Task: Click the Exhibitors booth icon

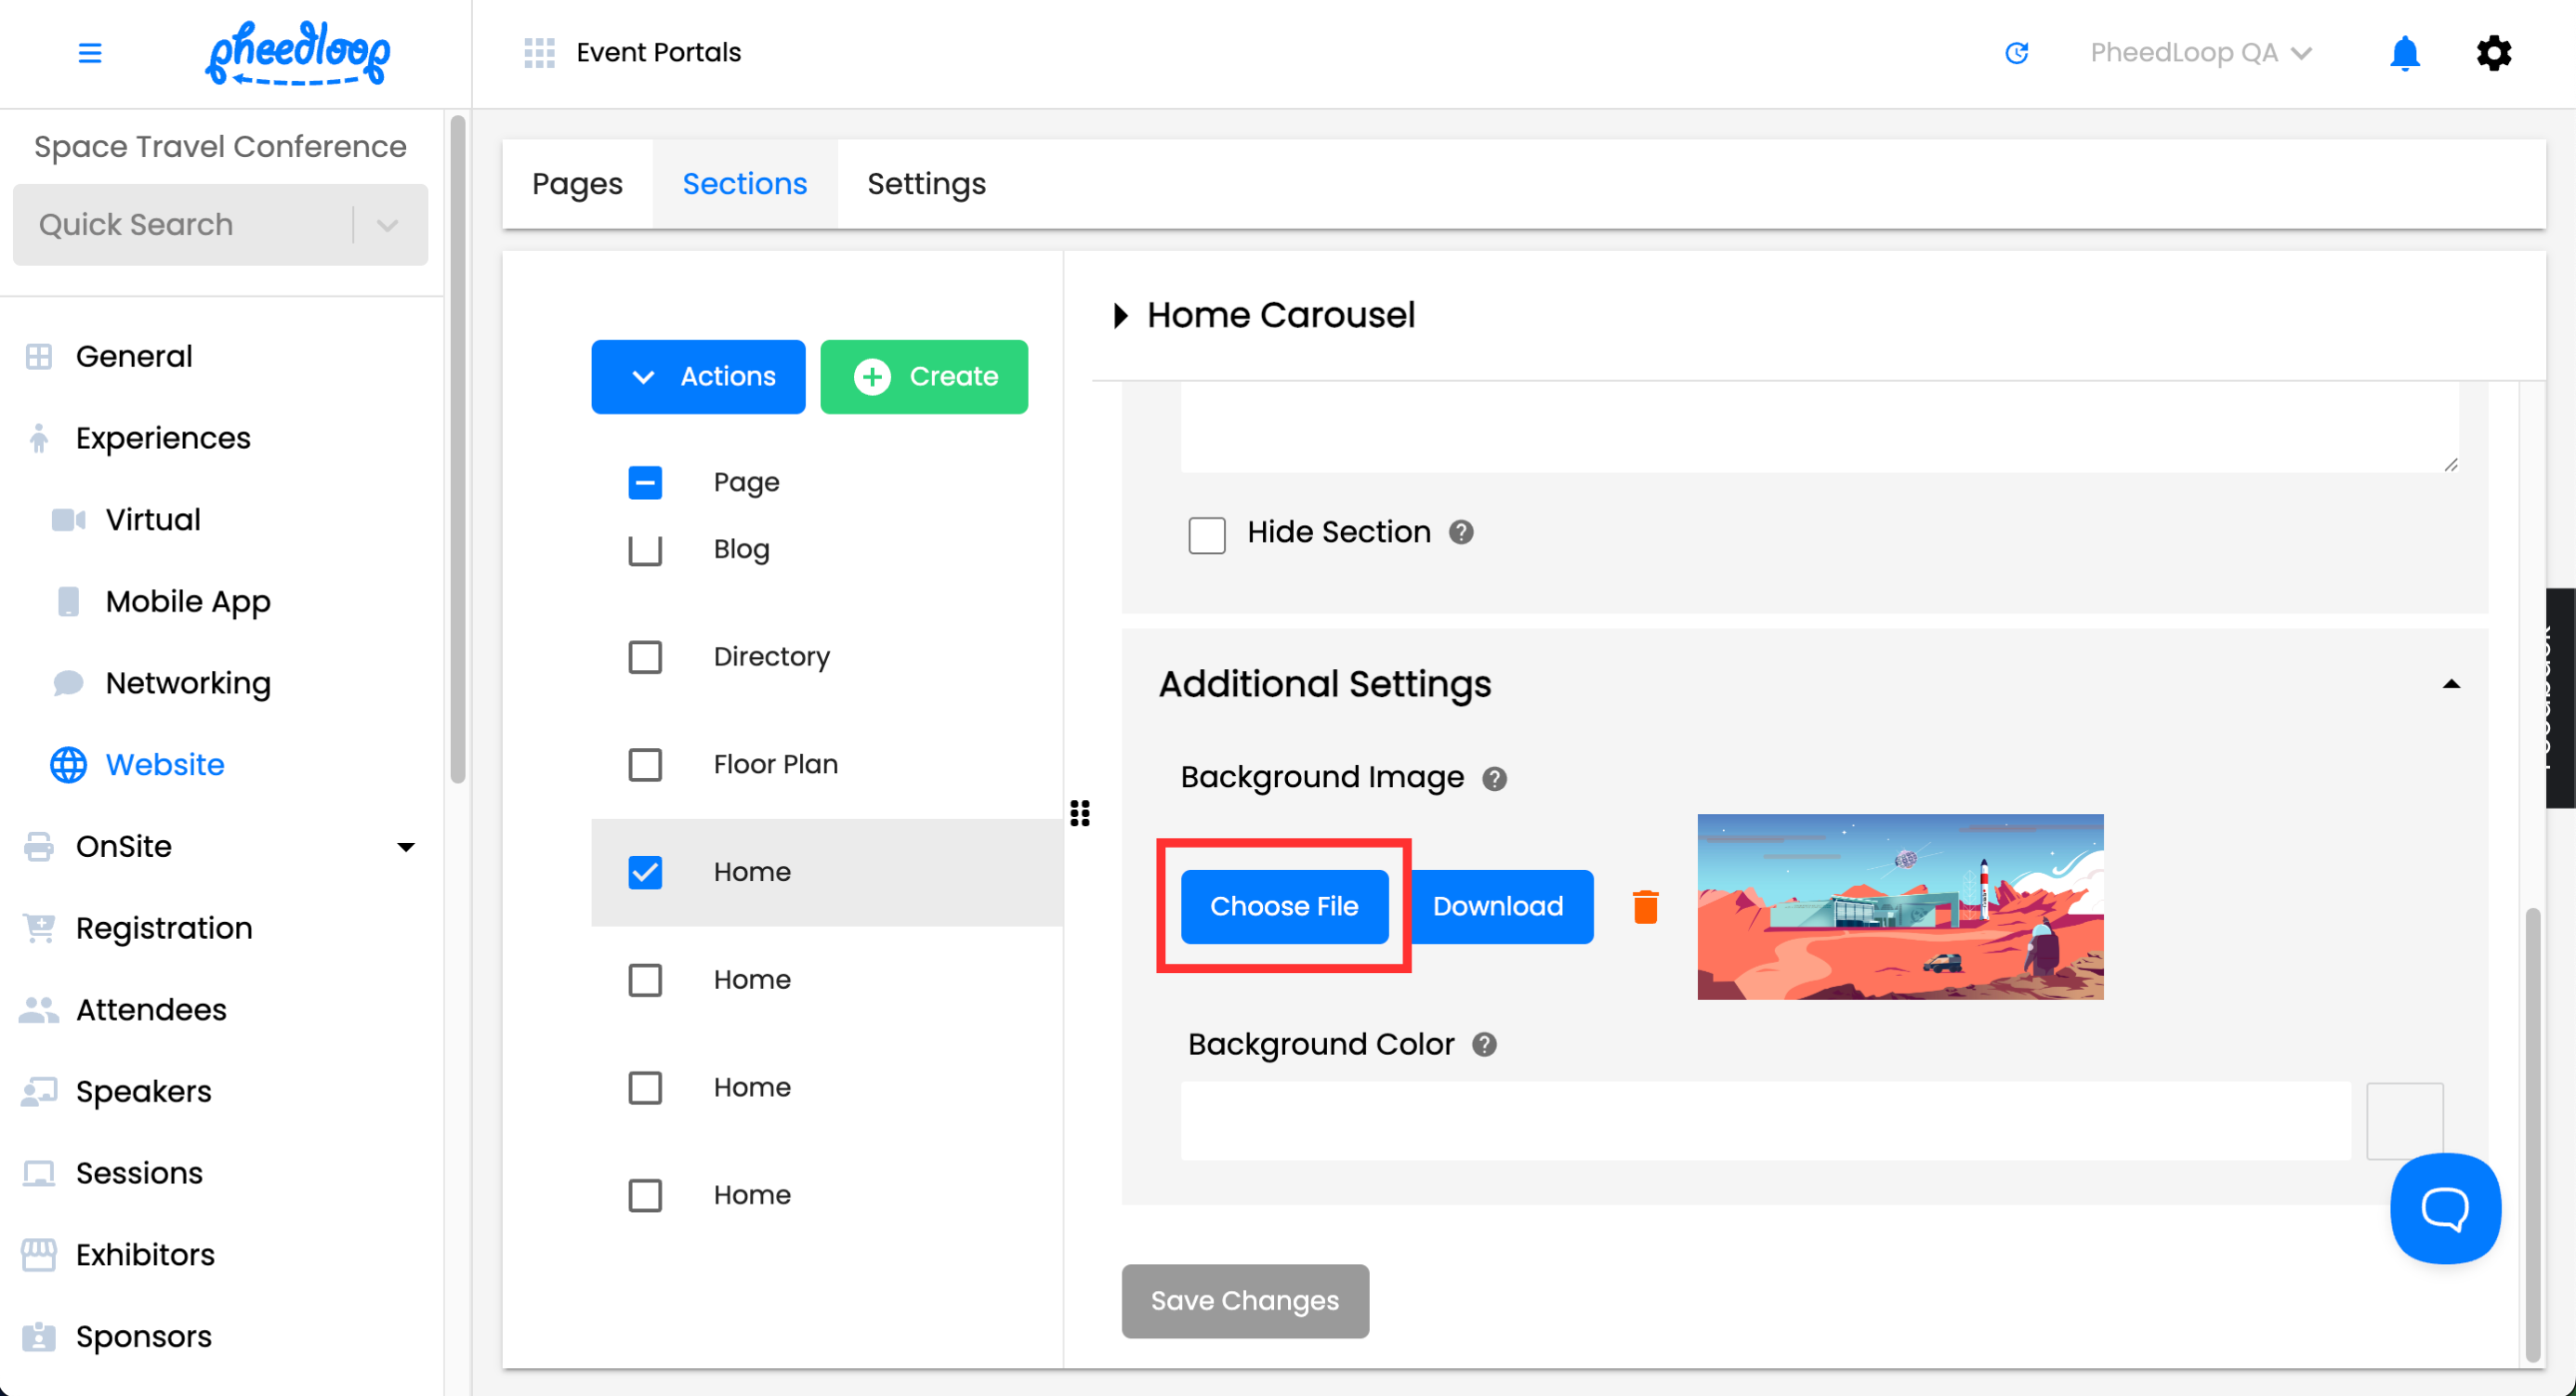Action: point(39,1255)
